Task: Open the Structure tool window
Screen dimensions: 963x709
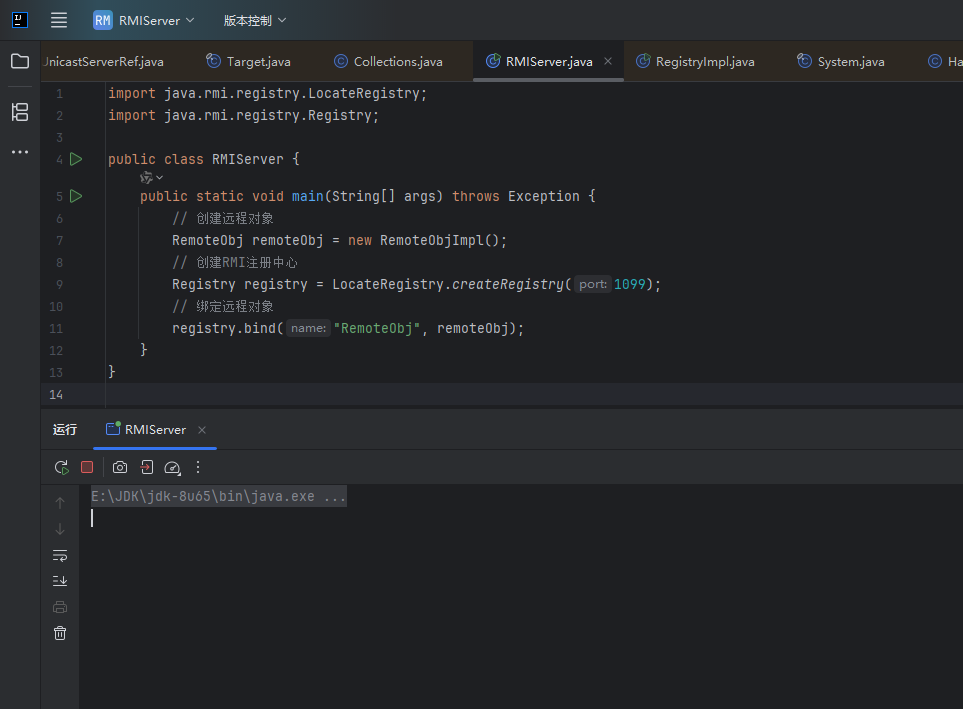Action: tap(20, 111)
